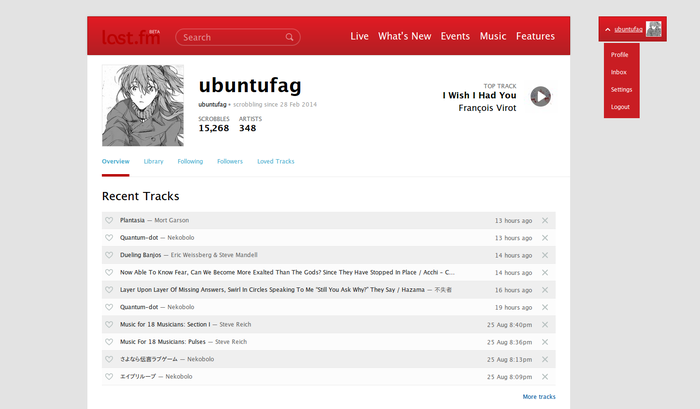Remove the Dueling Banjos scrobble
Viewport: 700px width, 409px height.
545,255
